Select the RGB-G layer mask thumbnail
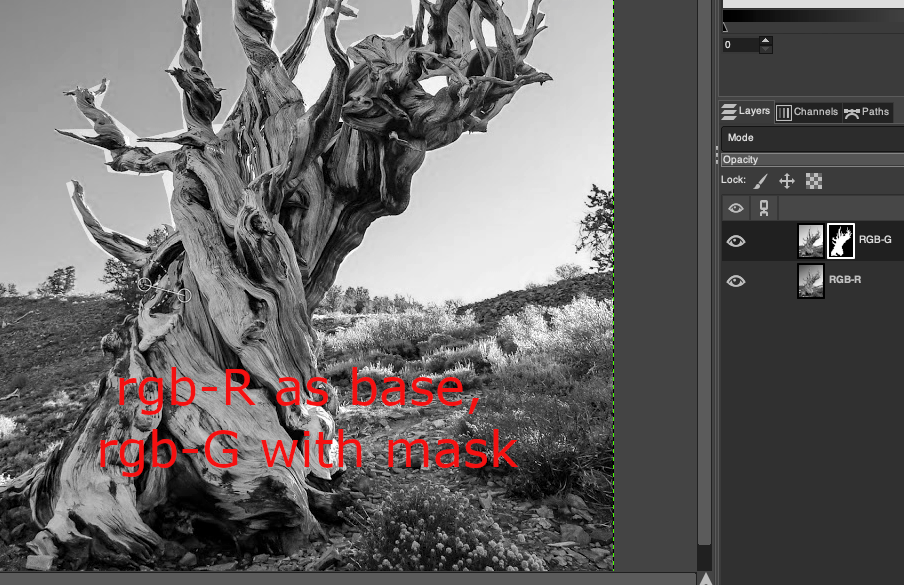Image resolution: width=904 pixels, height=585 pixels. 841,241
